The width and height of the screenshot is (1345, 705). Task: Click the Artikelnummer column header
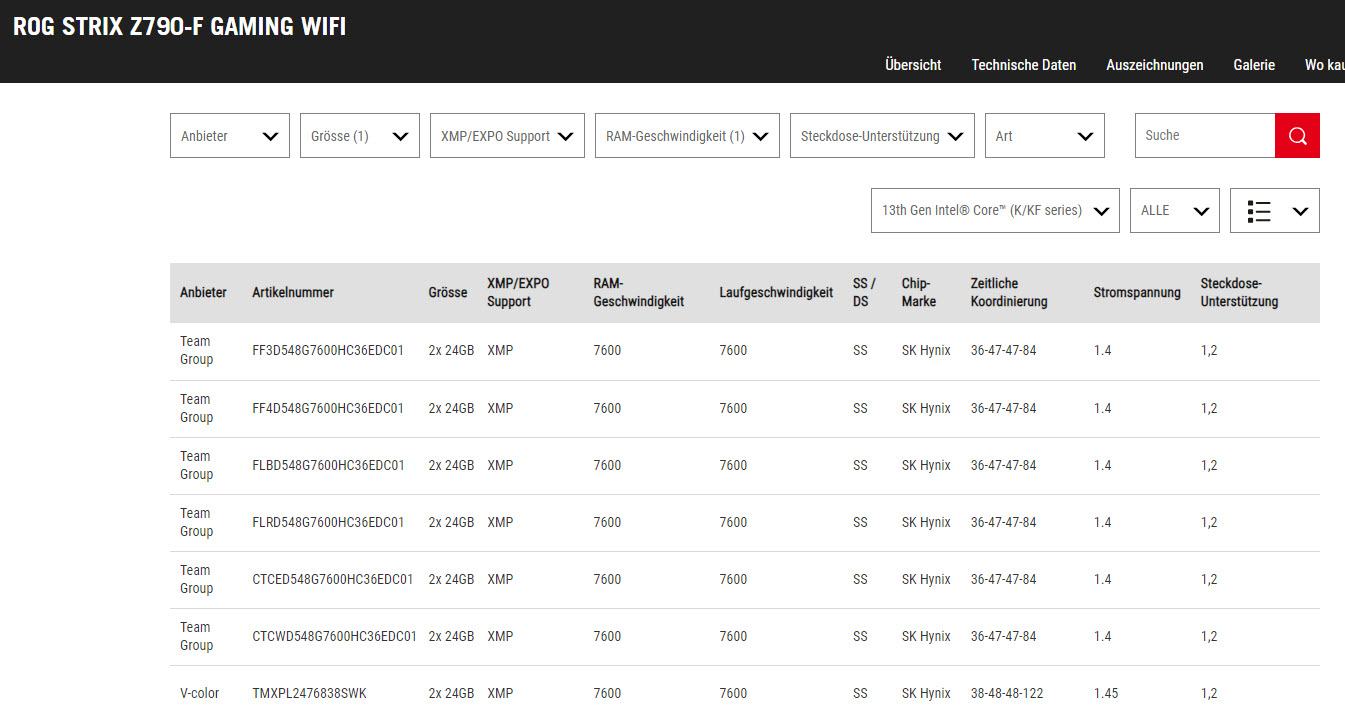pos(293,293)
